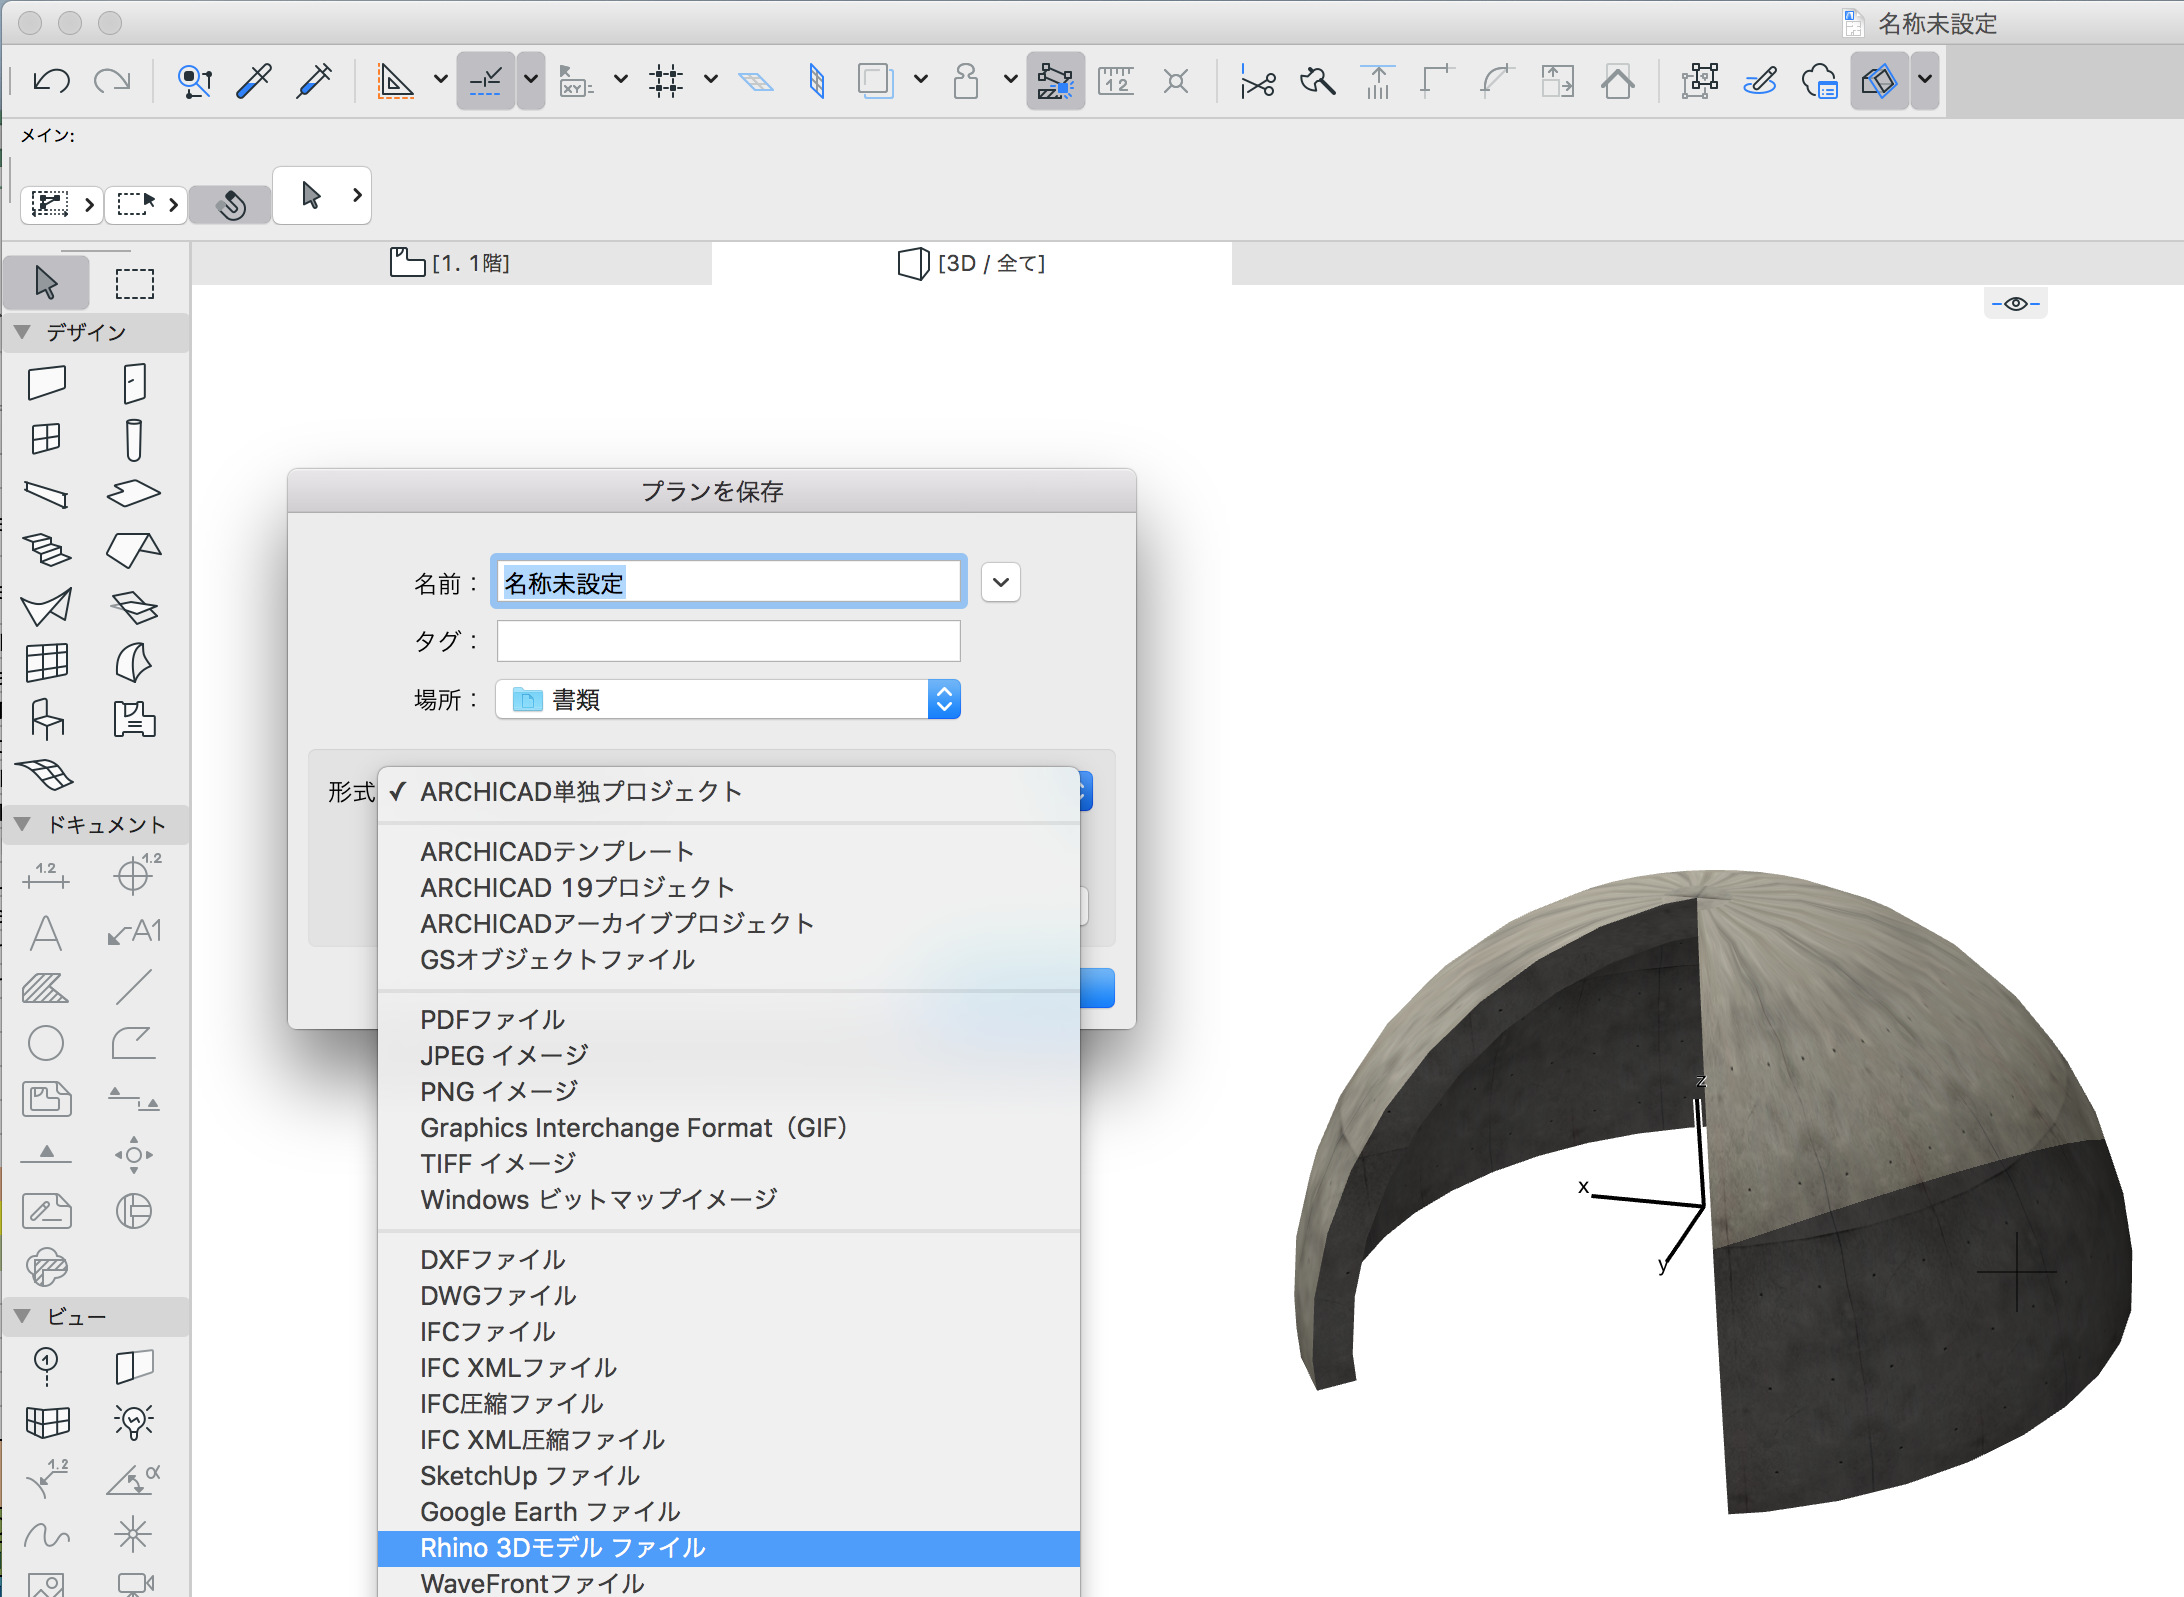Screen dimensions: 2184x1597
Task: Click the タグ input field
Action: click(x=728, y=641)
